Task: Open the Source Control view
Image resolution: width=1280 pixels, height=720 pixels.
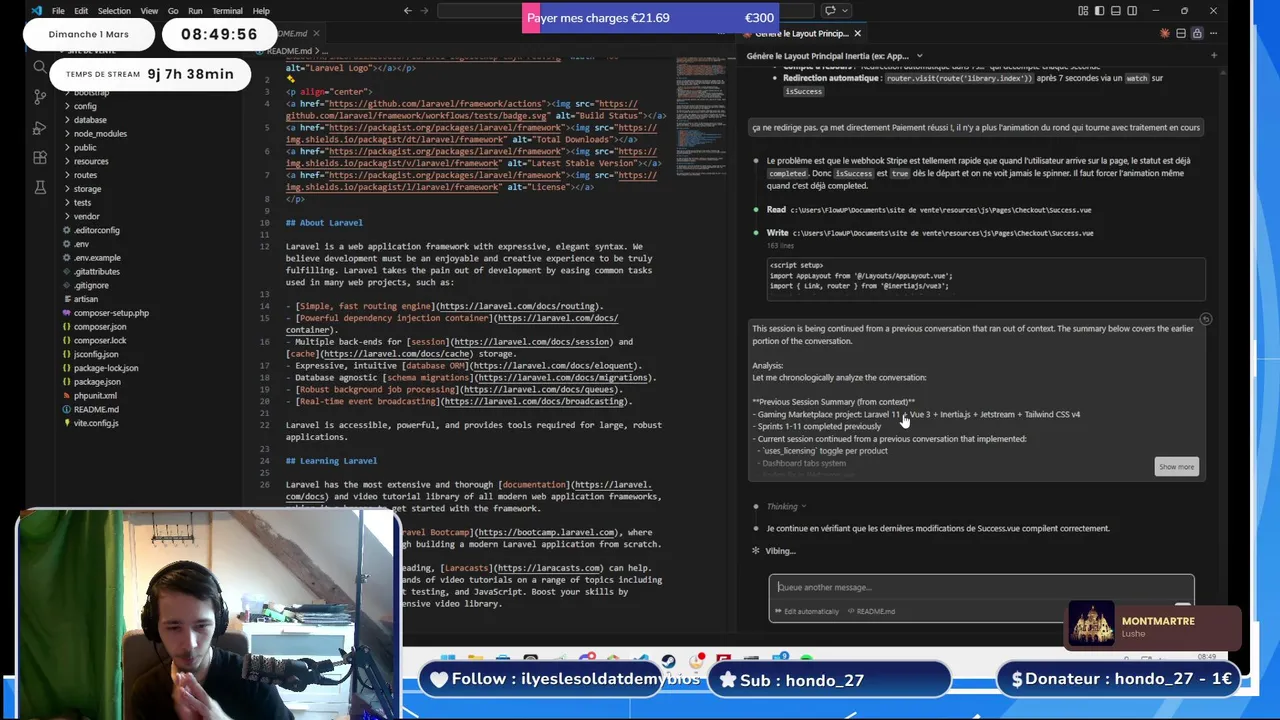Action: (x=40, y=97)
